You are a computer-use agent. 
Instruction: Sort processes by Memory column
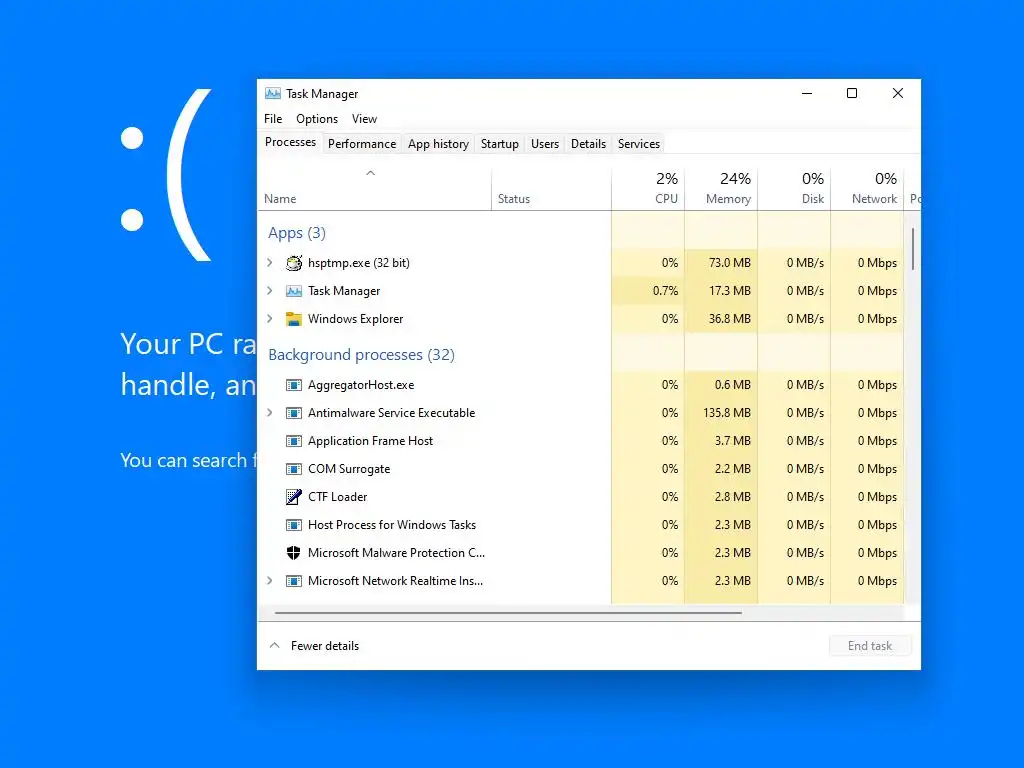721,189
